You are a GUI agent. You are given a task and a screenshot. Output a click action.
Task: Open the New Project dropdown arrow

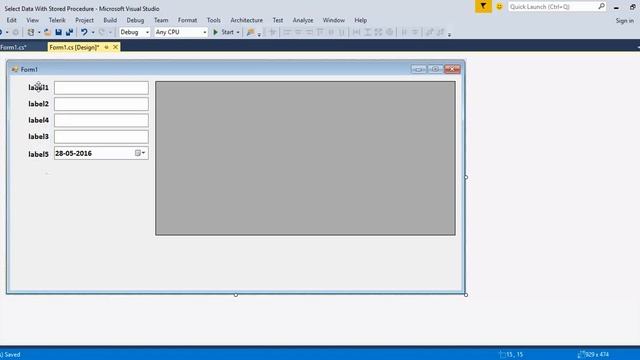39,32
